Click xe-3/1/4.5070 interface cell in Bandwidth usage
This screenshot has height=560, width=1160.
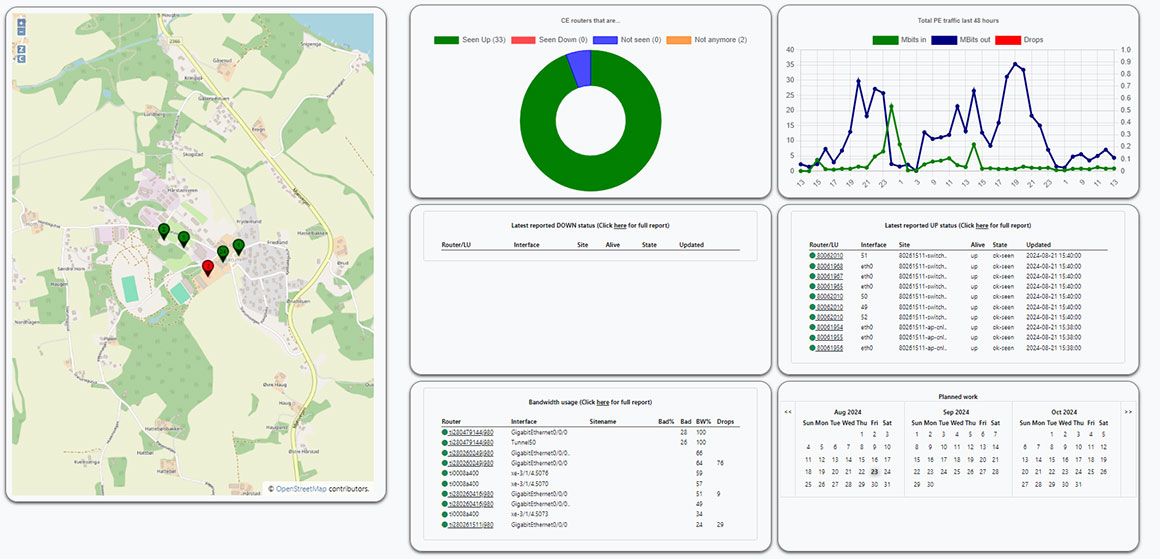pos(530,483)
